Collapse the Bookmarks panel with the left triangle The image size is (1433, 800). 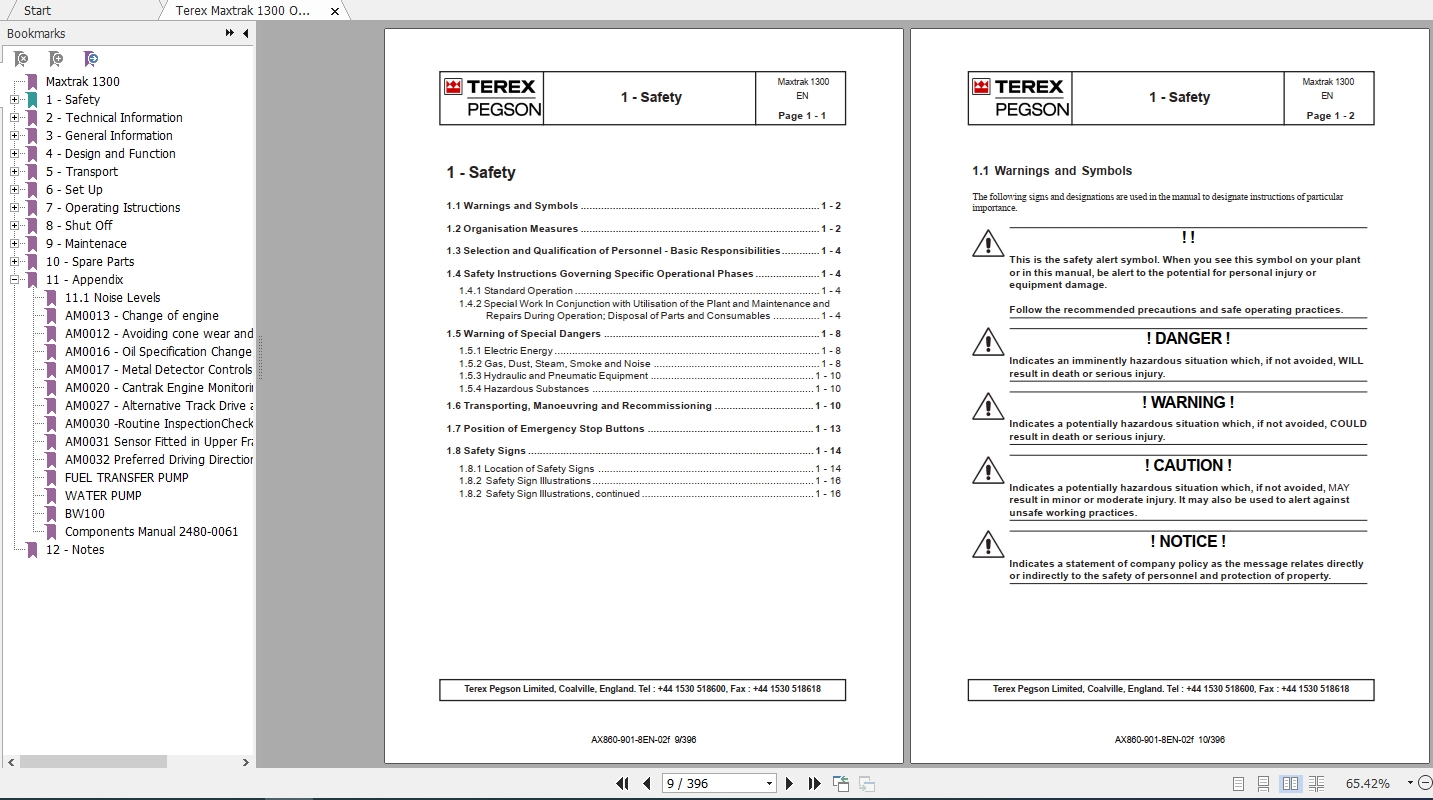246,33
